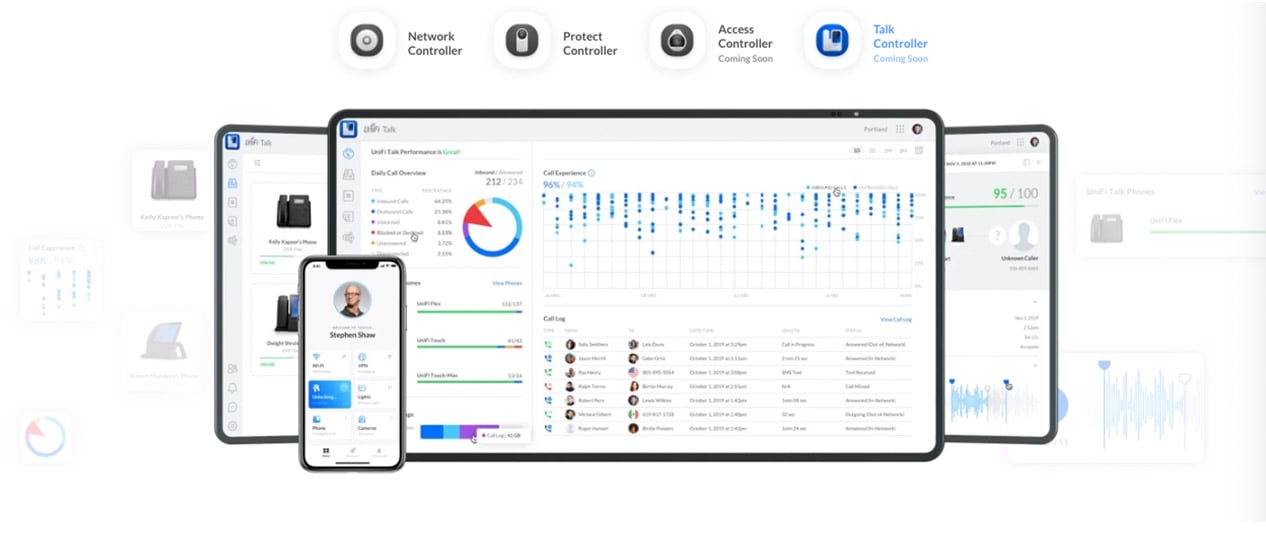Tap the Unlocking door tile on phone

coord(329,394)
